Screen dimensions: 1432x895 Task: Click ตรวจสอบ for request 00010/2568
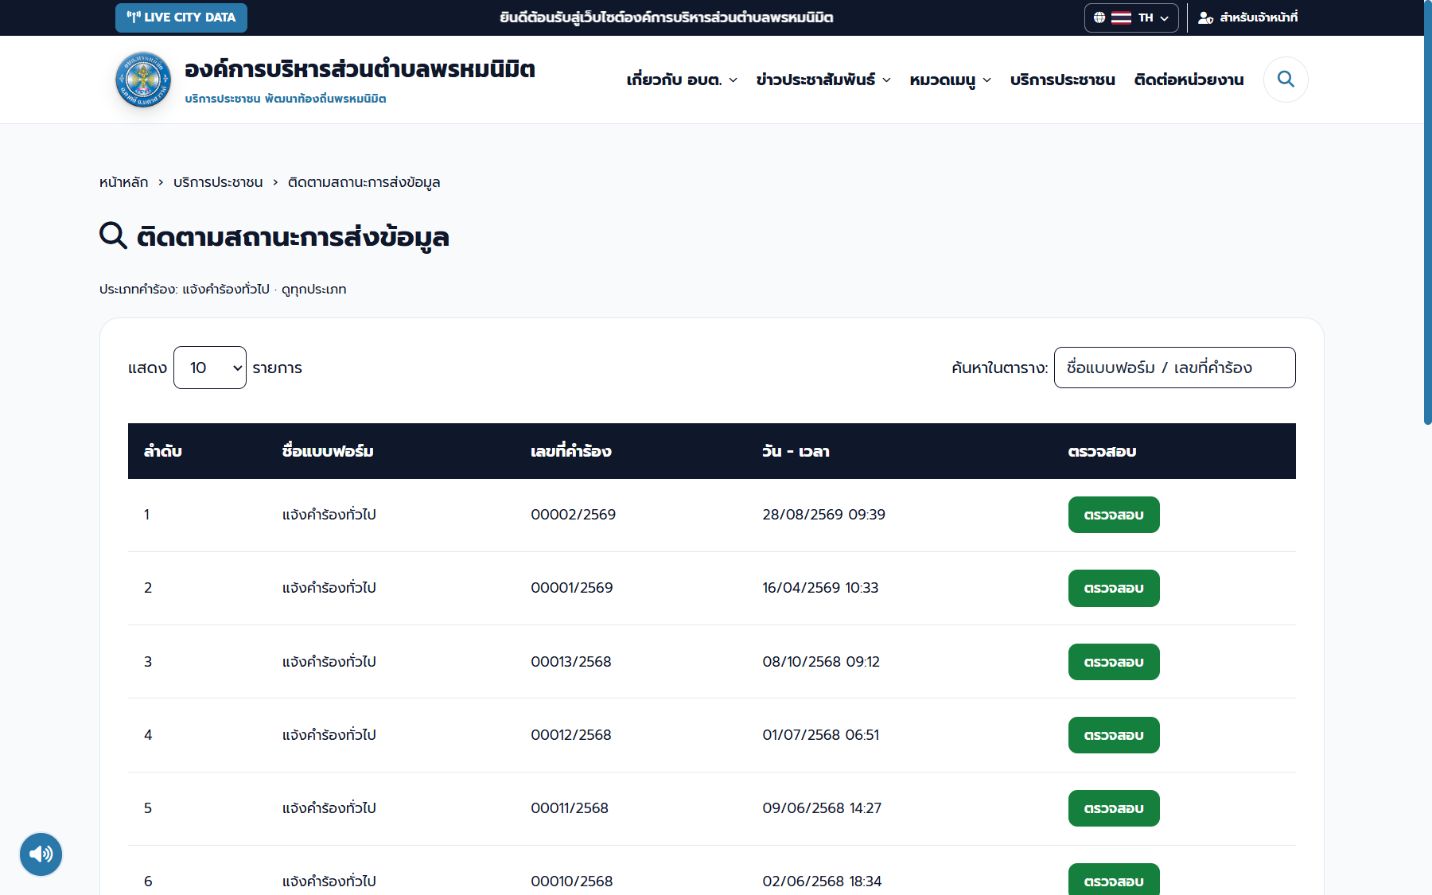pos(1114,881)
